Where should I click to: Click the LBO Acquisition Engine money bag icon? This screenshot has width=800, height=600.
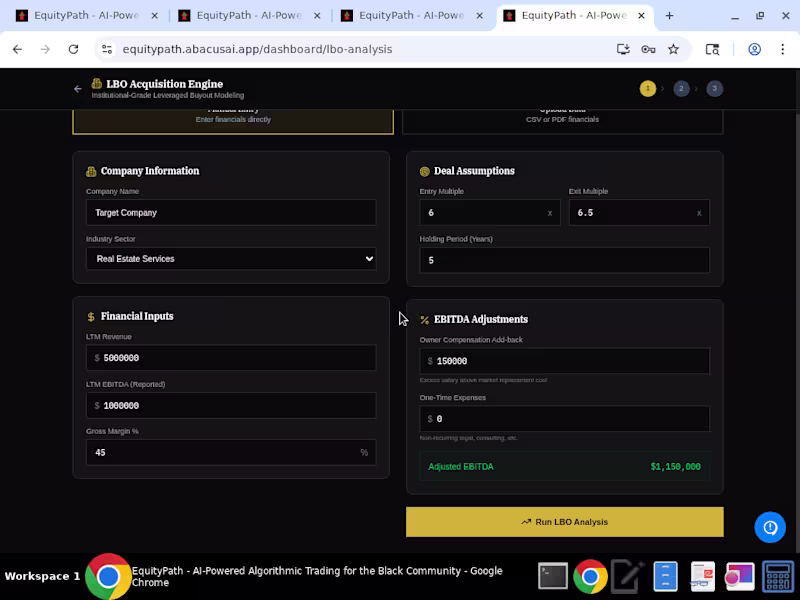pyautogui.click(x=95, y=85)
